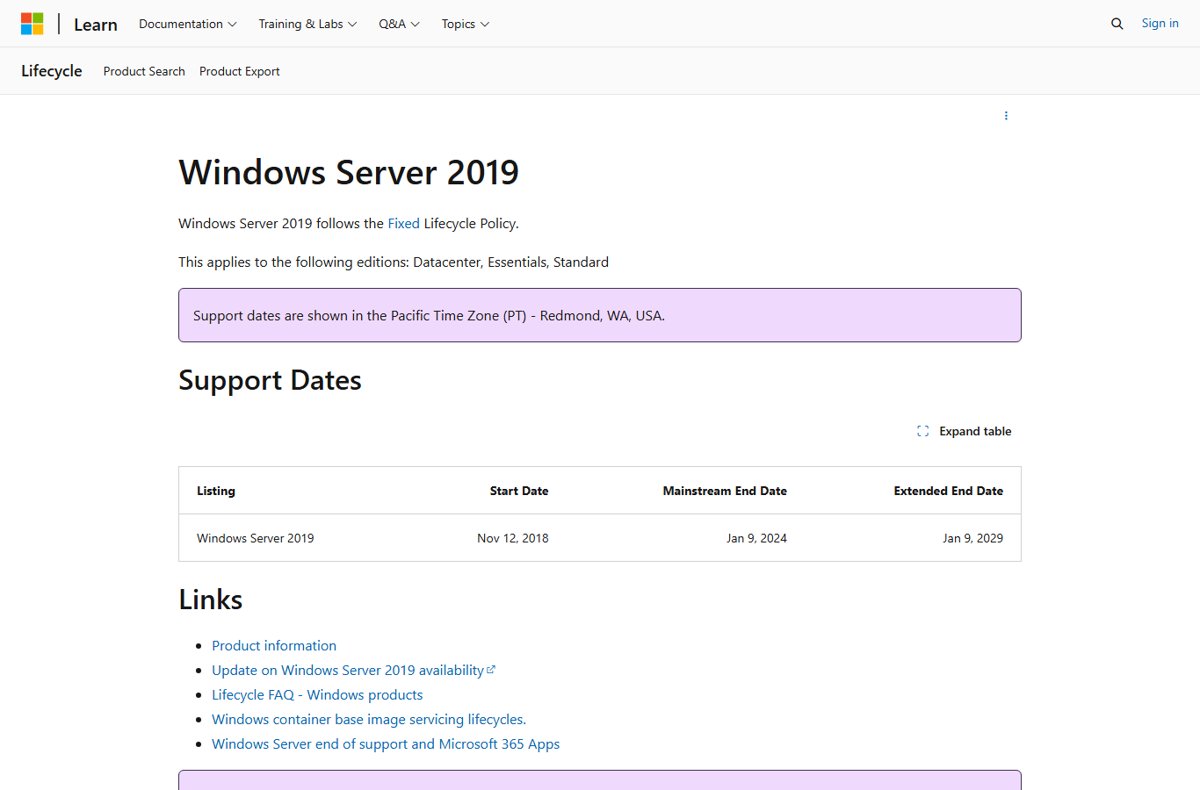Select the Jan 9, 2024 cell
1200x790 pixels.
(x=757, y=538)
